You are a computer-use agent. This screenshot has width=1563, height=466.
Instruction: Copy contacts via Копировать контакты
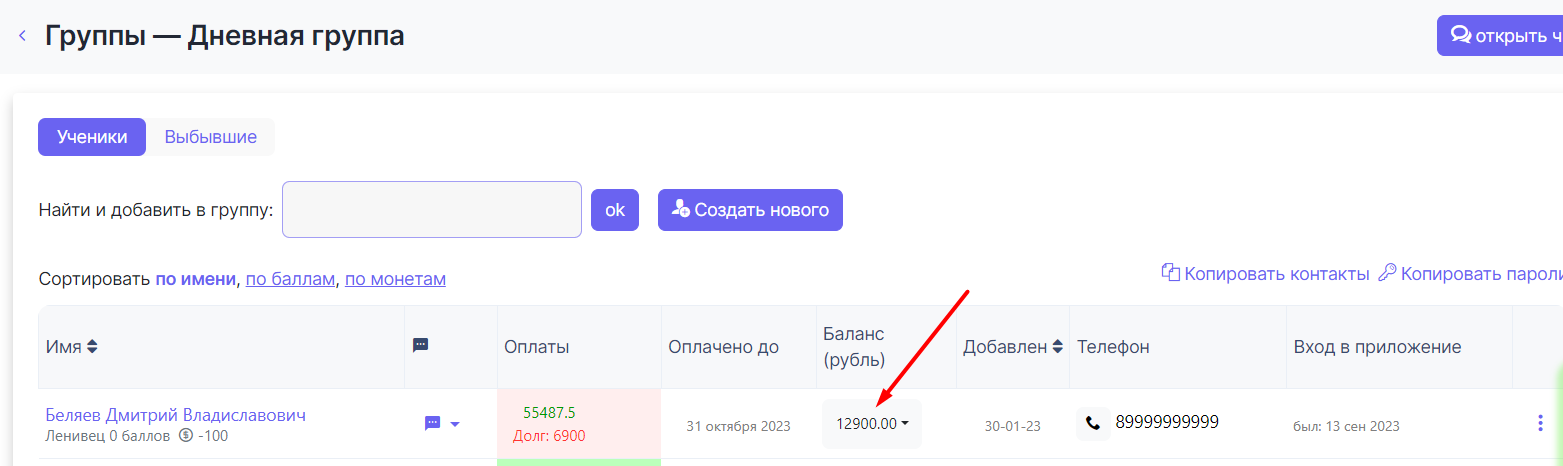1265,273
